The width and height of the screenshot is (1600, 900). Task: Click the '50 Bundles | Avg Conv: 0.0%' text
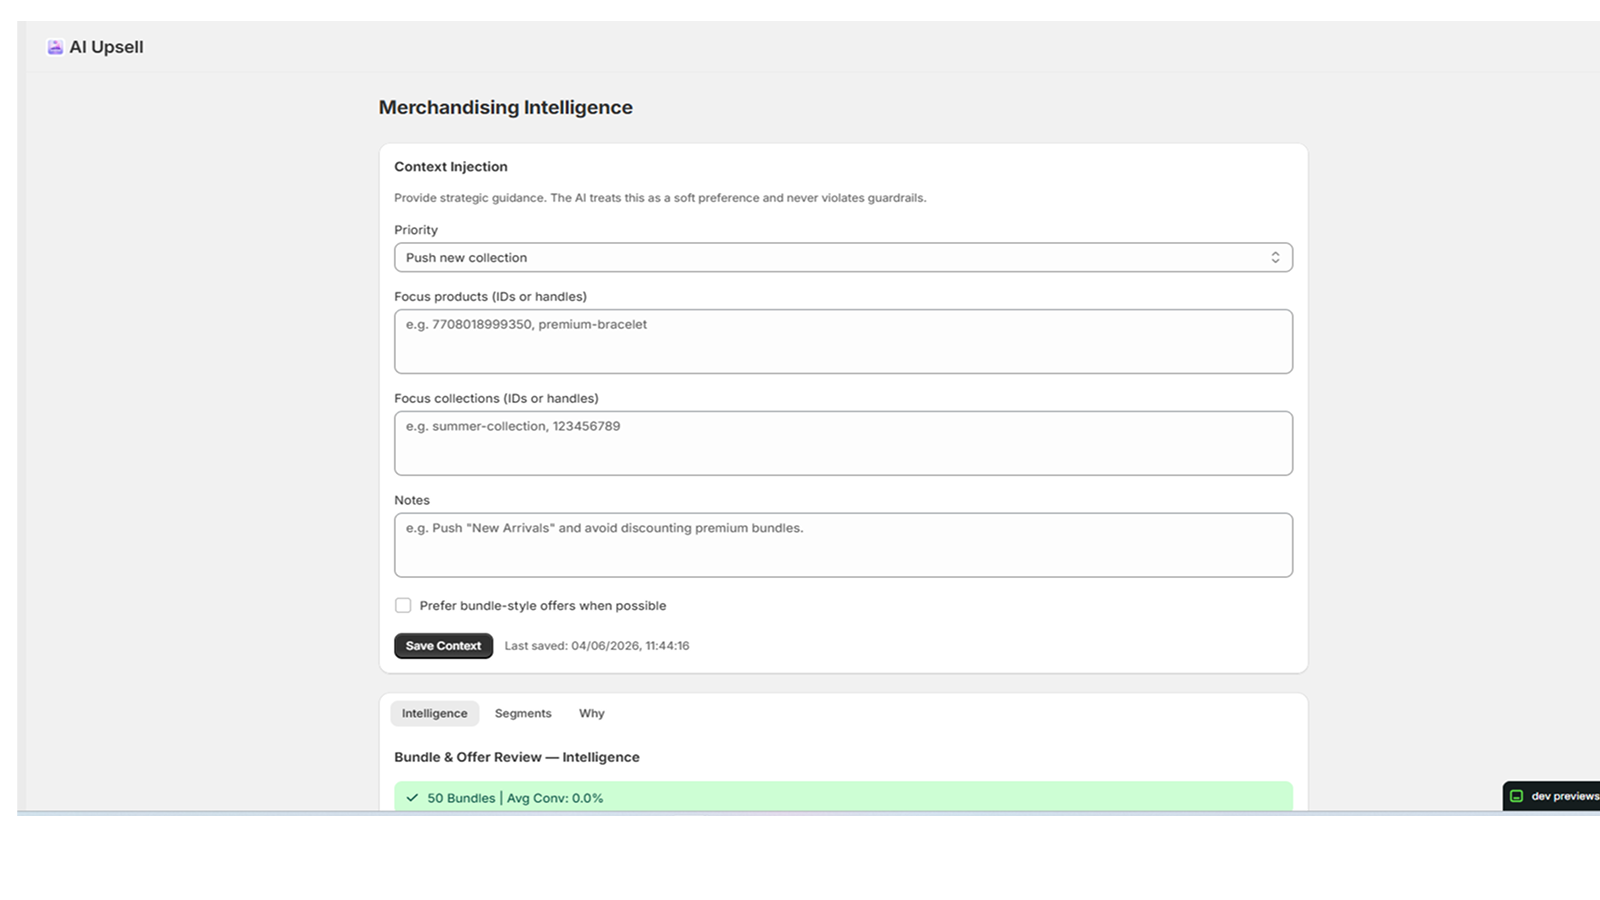tap(515, 798)
